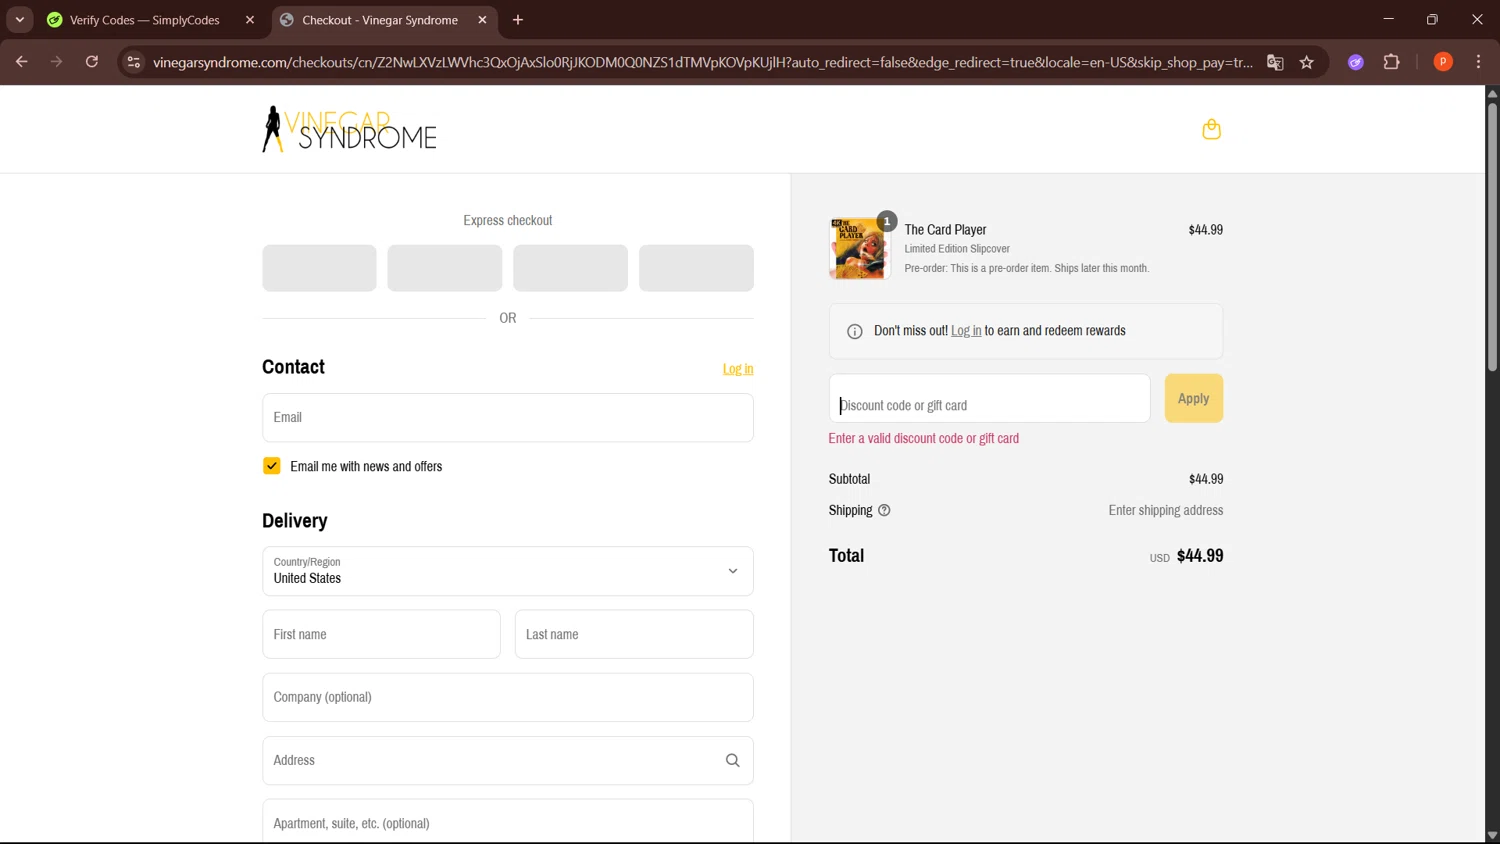The image size is (1500, 844).
Task: Click the Express checkout heading
Action: 507,220
